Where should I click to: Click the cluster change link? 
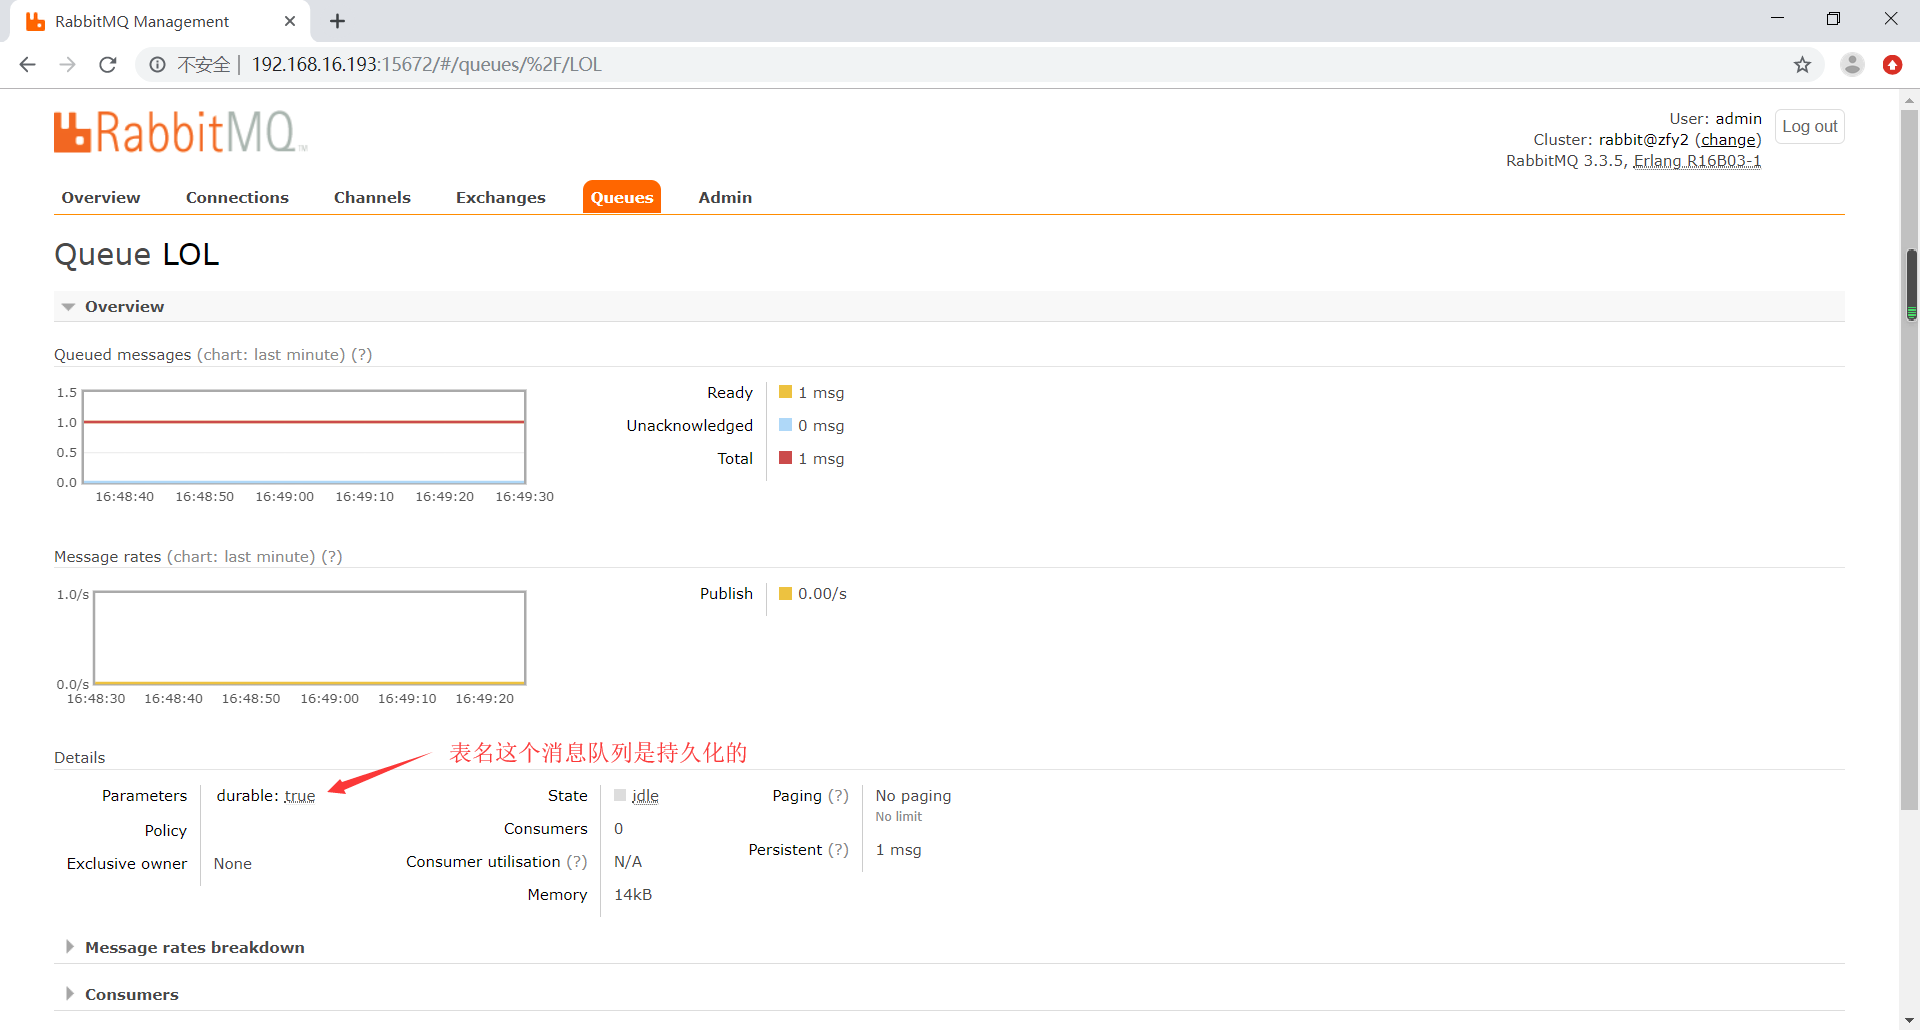pyautogui.click(x=1728, y=140)
